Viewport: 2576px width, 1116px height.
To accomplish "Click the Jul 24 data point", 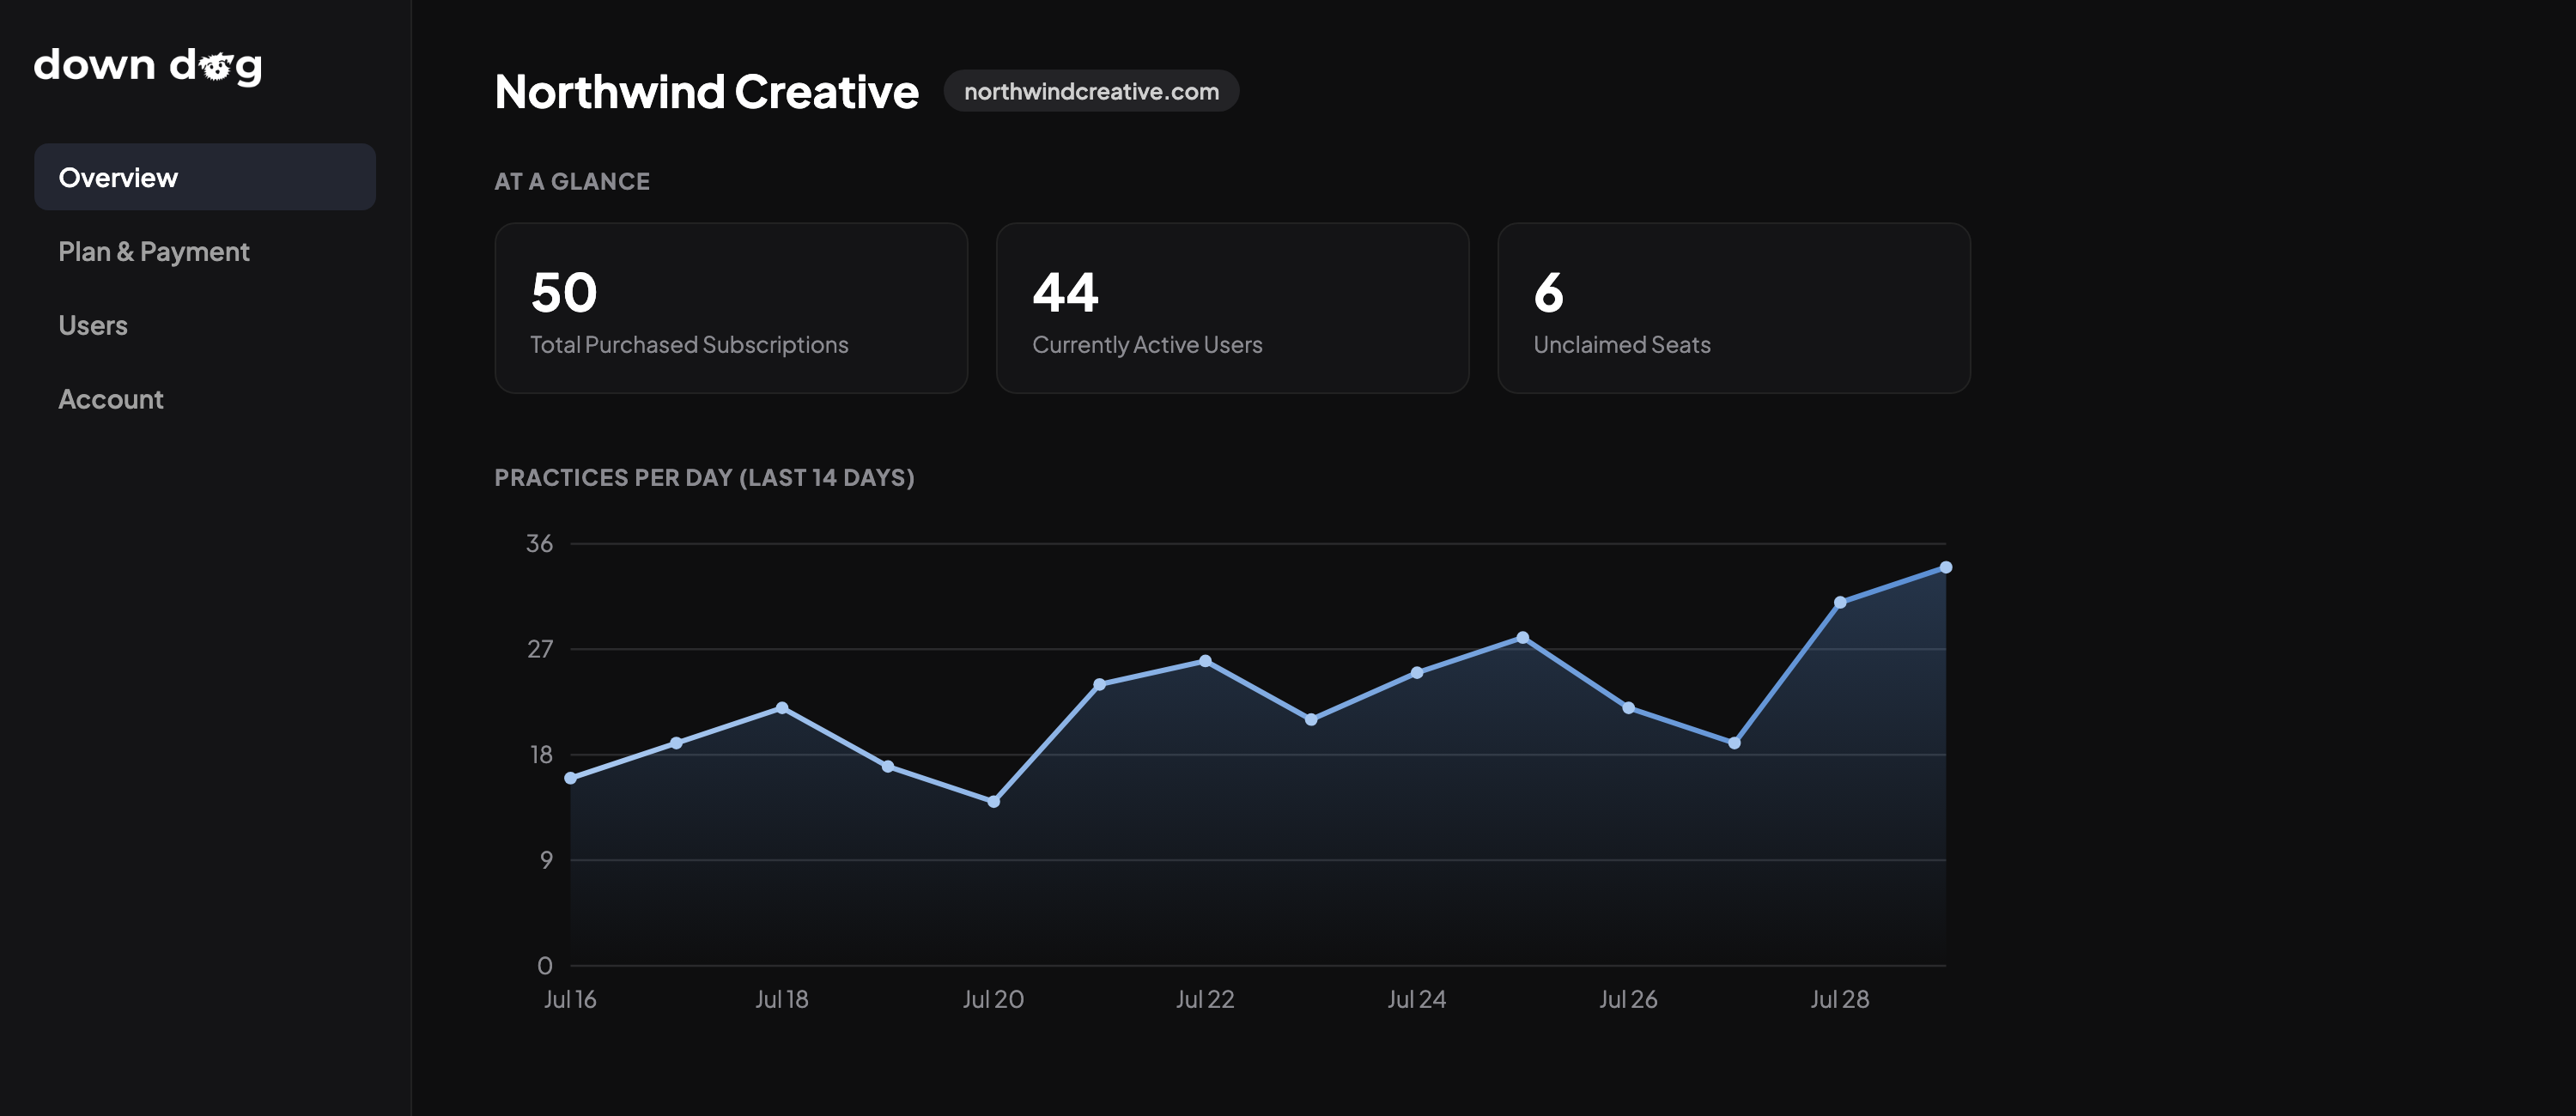I will click(1417, 673).
